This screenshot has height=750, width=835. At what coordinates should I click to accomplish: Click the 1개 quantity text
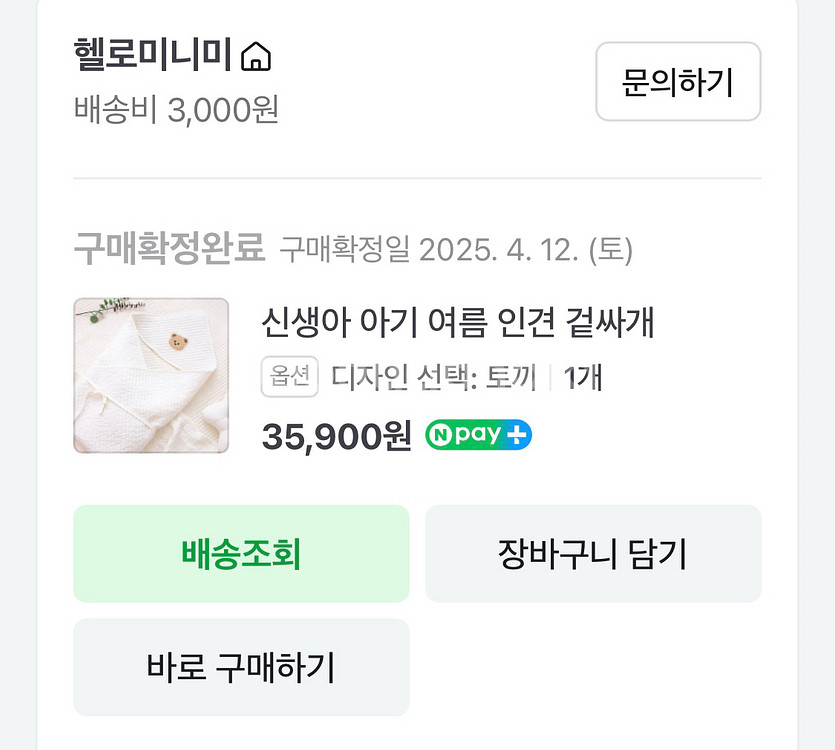point(583,378)
